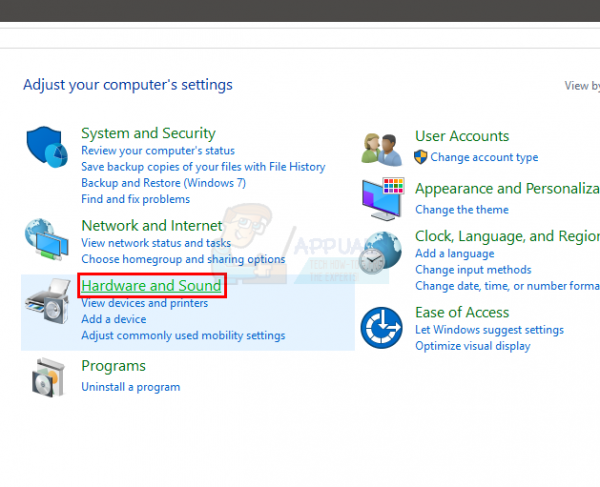Open Optimize visual display link
The image size is (600, 487).
click(473, 346)
